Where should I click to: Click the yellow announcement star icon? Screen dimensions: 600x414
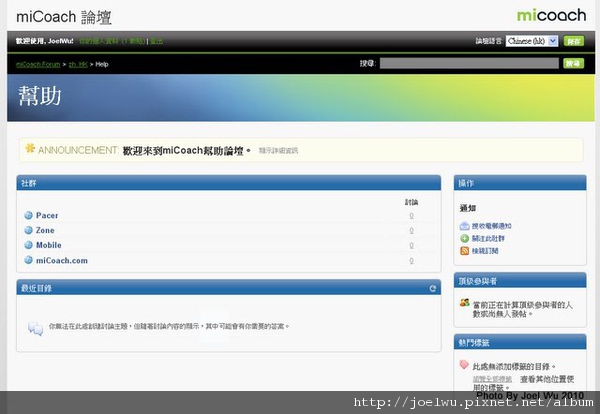[30, 148]
